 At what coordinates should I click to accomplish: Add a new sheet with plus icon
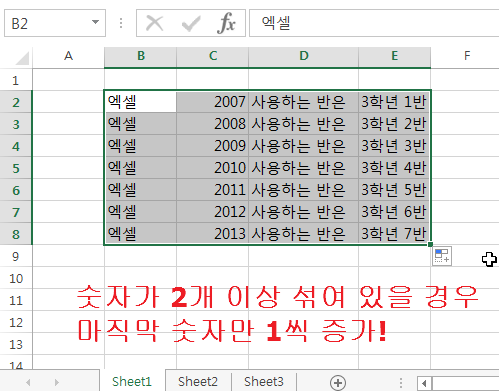pos(338,383)
